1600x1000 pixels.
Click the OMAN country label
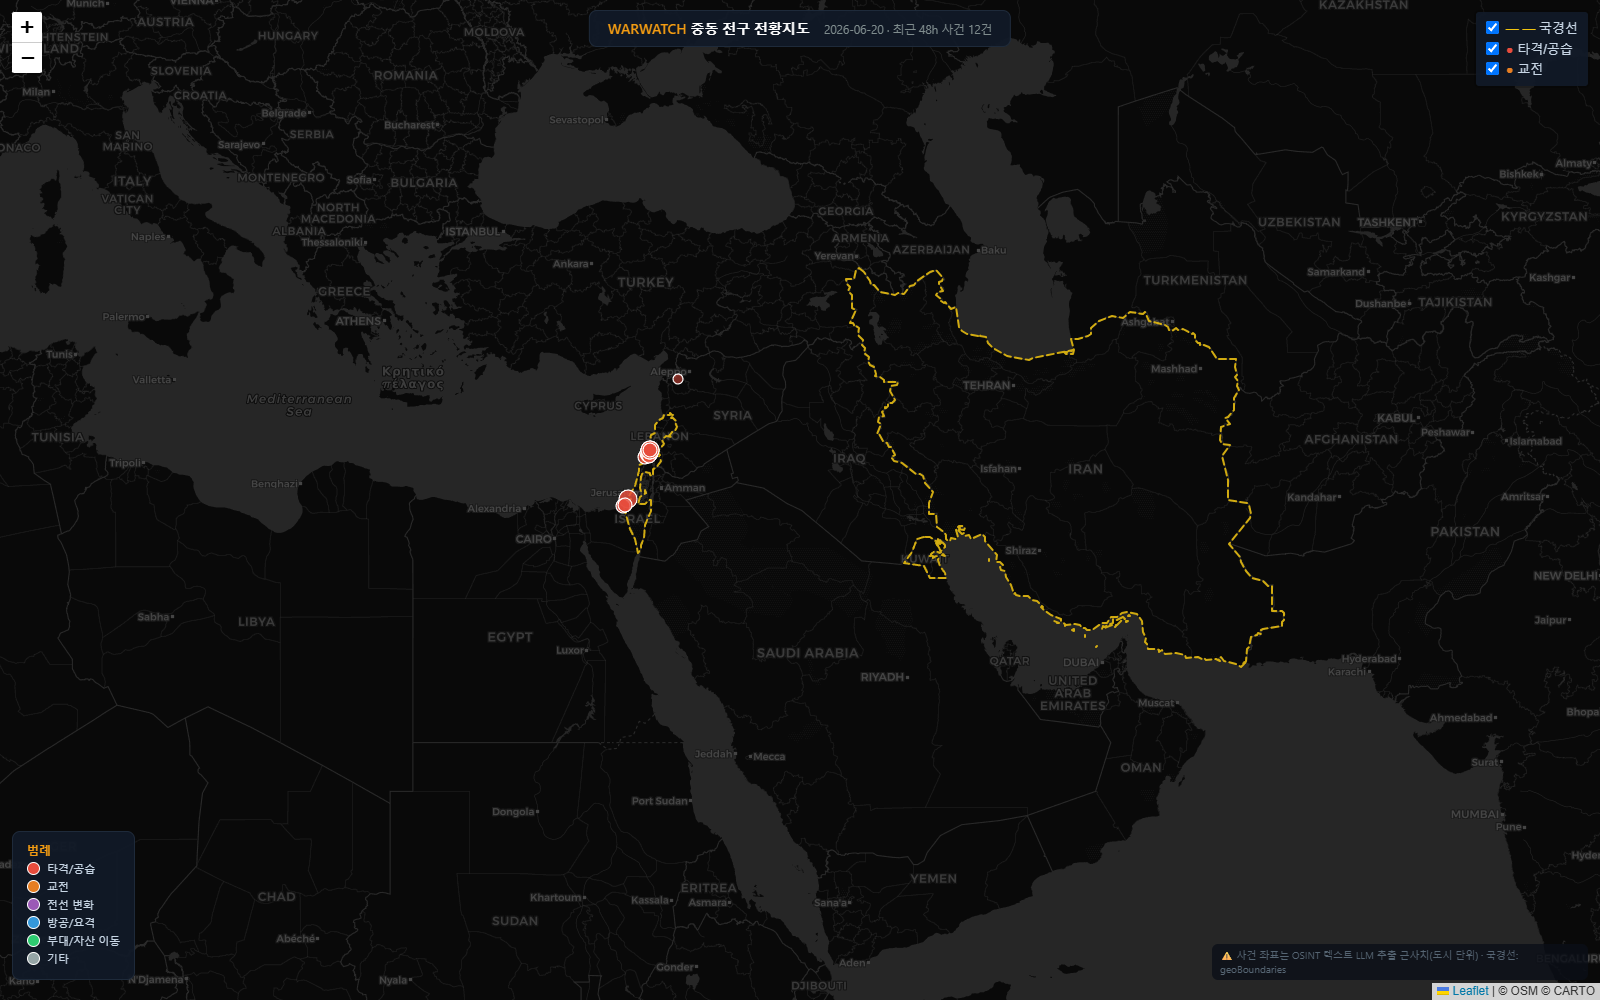point(1141,768)
